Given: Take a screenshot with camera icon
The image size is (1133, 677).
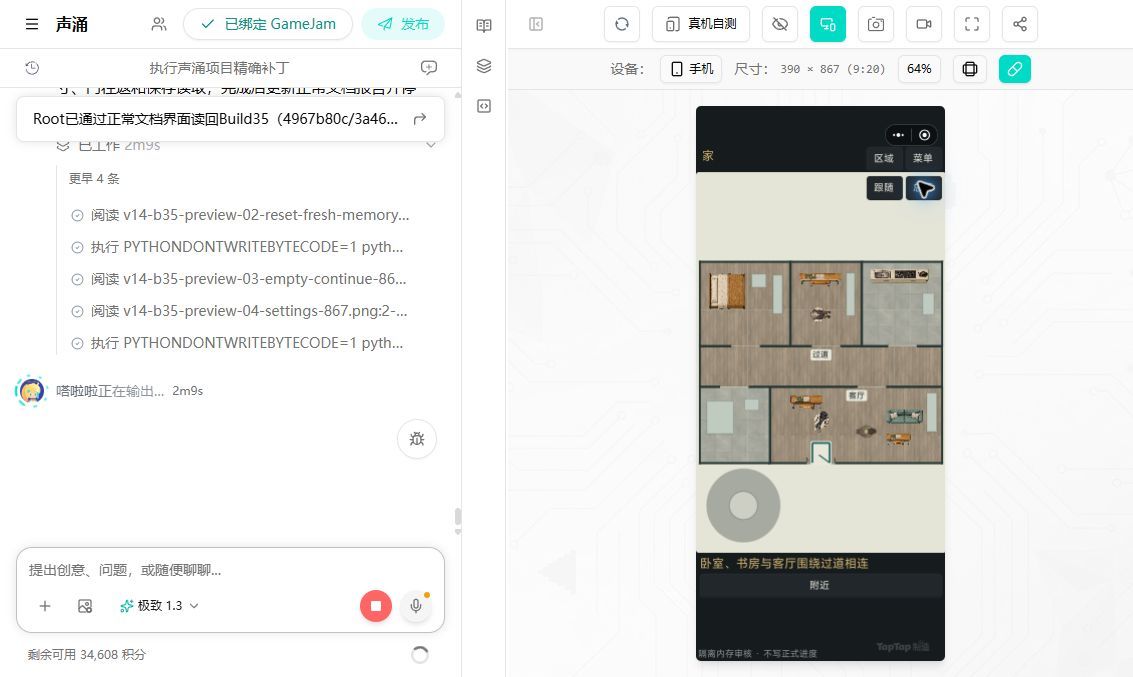Looking at the screenshot, I should (876, 24).
